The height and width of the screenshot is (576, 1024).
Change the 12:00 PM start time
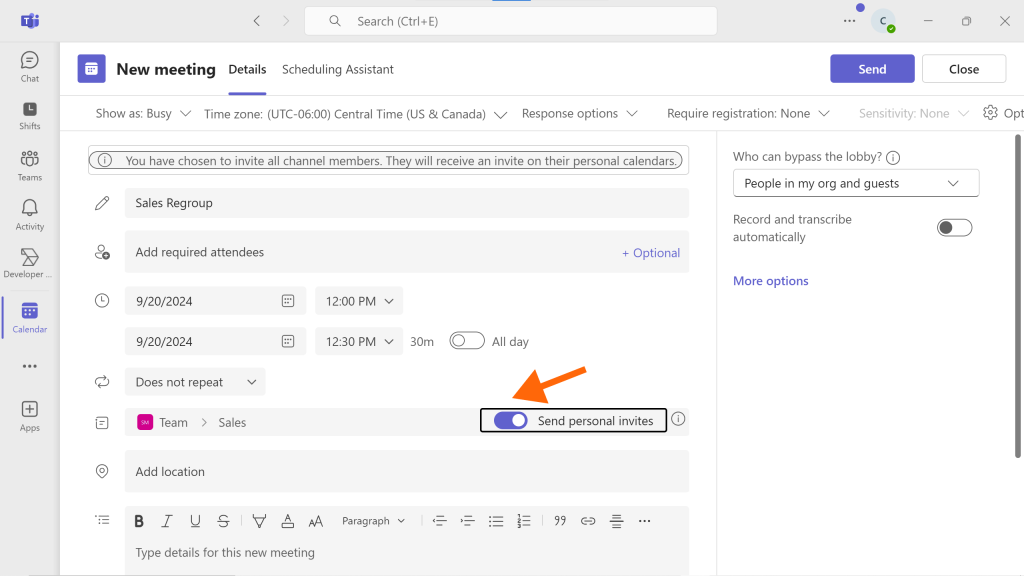[x=359, y=301]
